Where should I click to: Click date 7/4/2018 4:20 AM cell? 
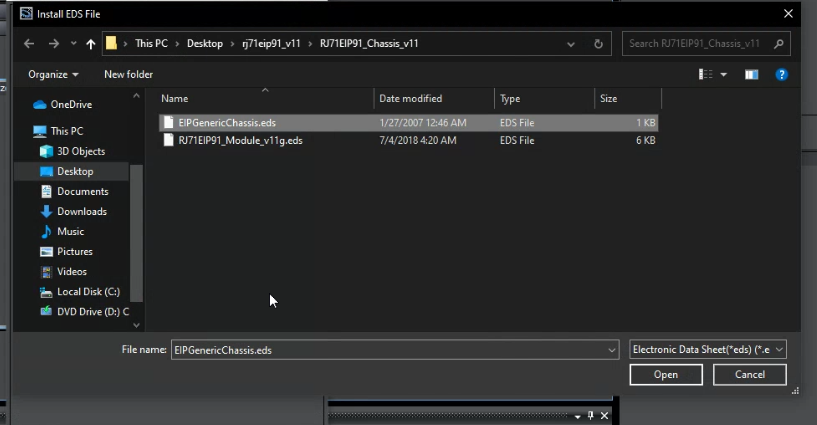(x=418, y=140)
